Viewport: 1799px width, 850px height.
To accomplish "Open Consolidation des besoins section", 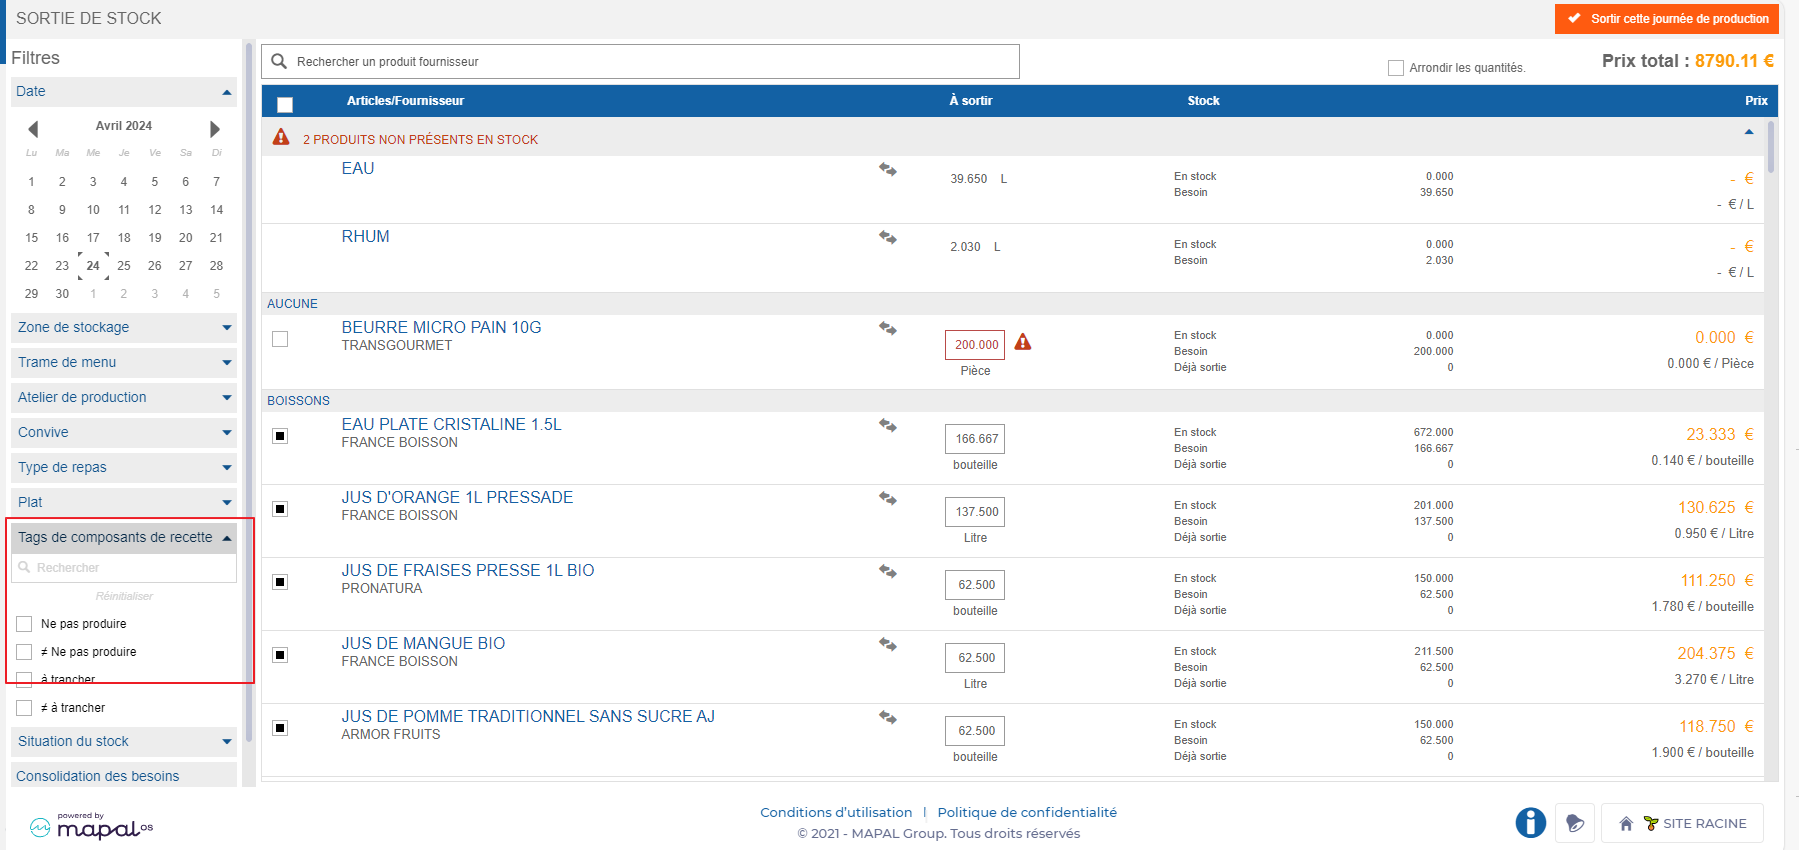I will [124, 775].
